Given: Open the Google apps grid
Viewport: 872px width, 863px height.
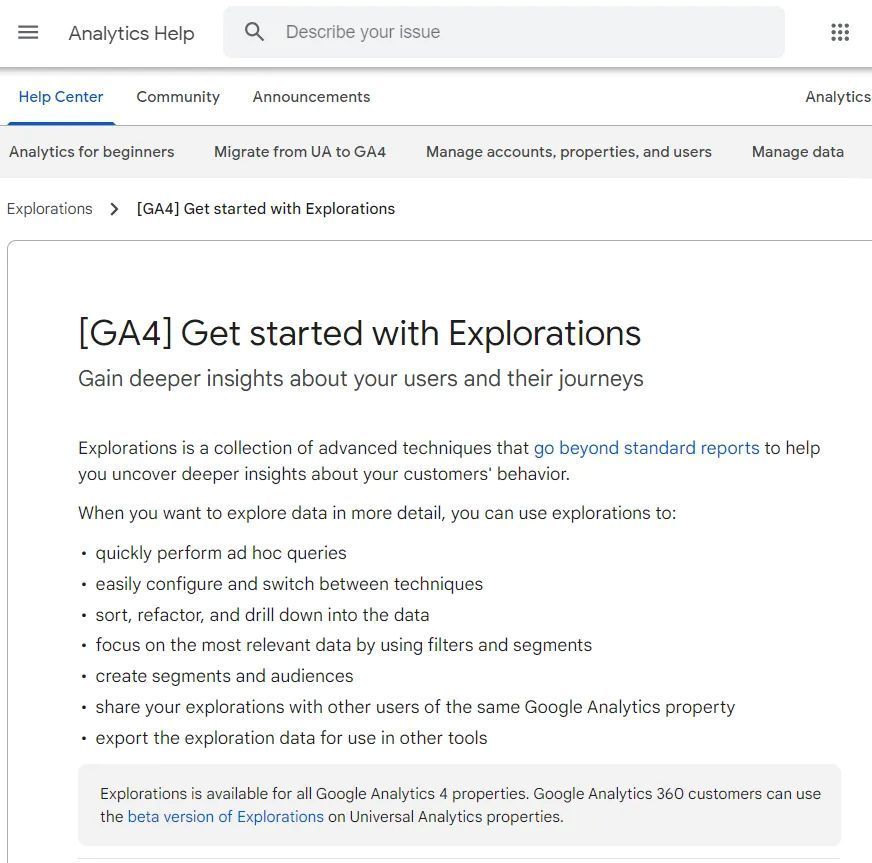Looking at the screenshot, I should (840, 32).
